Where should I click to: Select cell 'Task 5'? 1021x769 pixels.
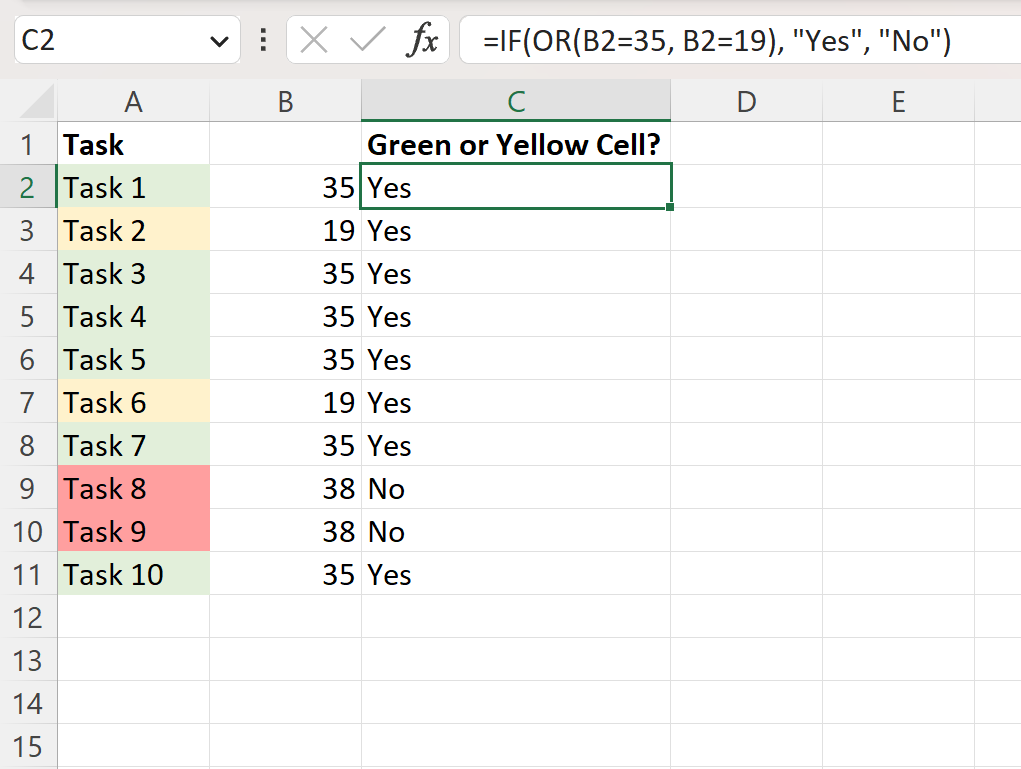click(x=133, y=359)
